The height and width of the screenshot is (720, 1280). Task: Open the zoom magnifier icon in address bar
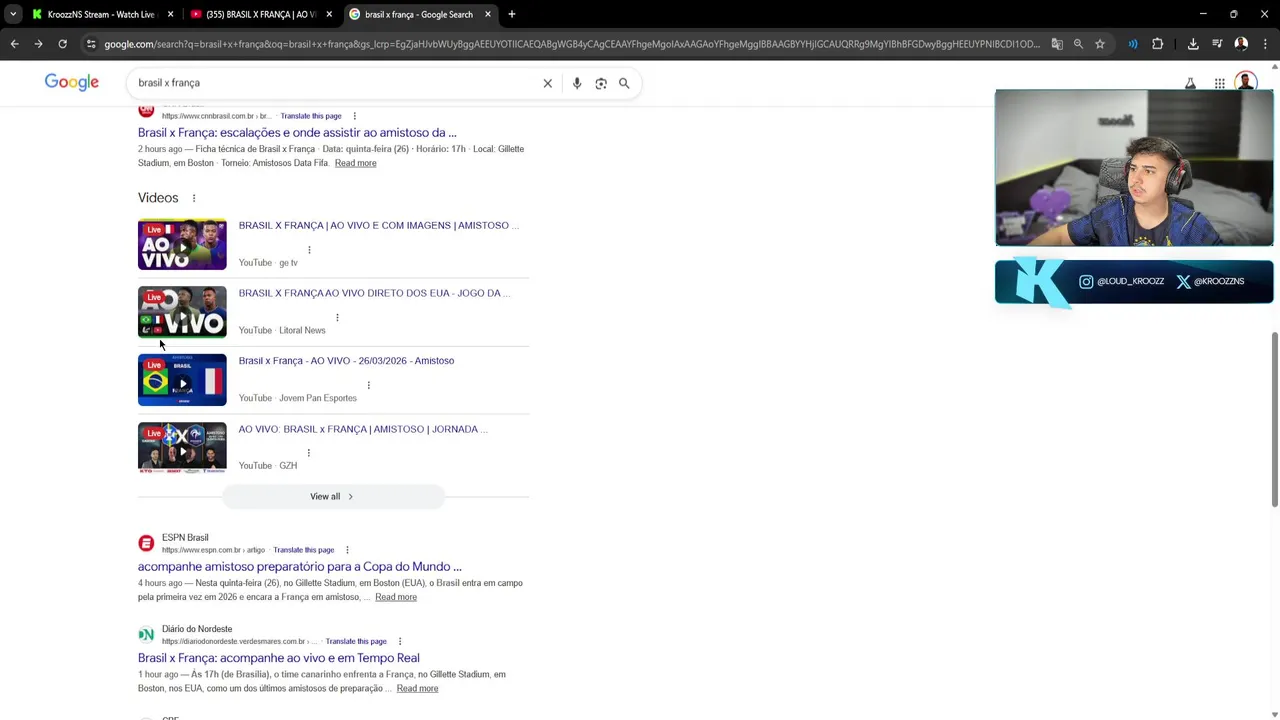1078,44
